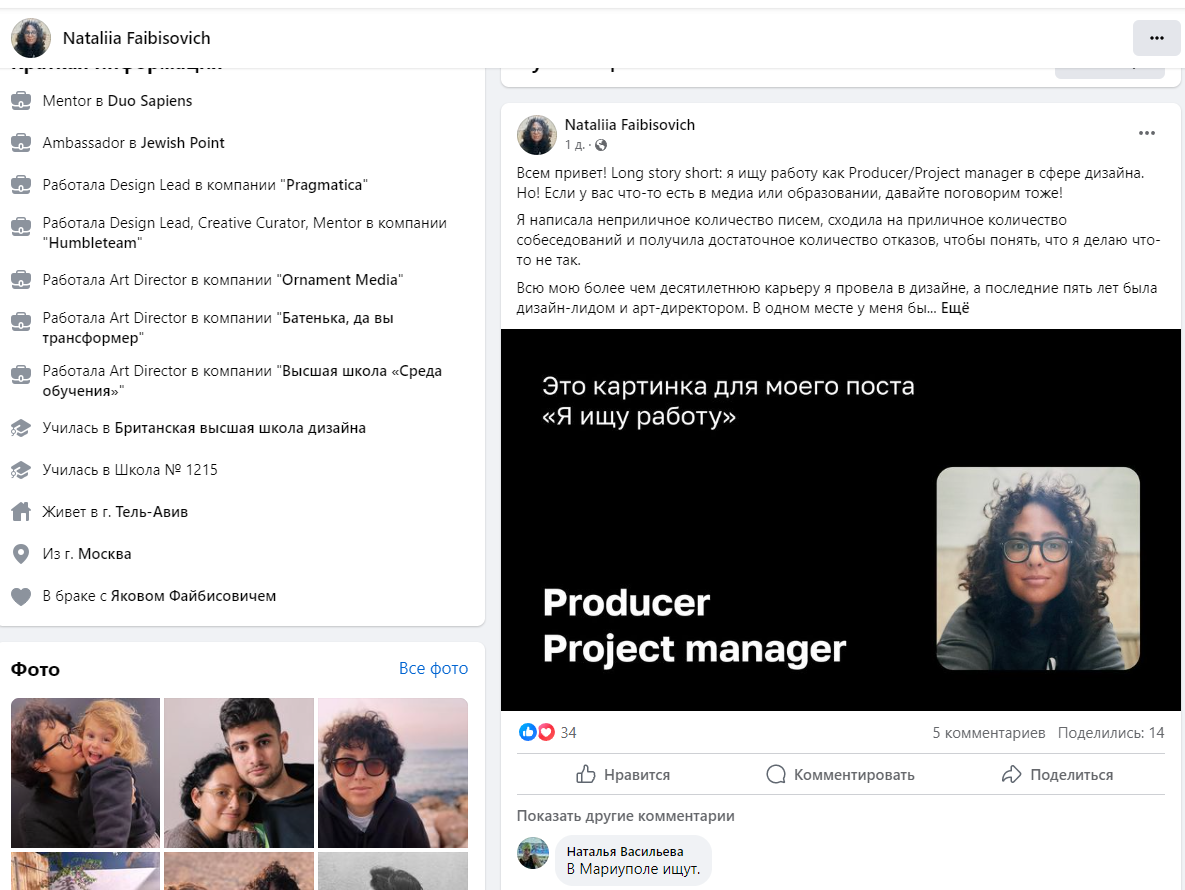Open the Высшая школа «Среда обучения» link
This screenshot has width=1185, height=890.
coord(242,381)
